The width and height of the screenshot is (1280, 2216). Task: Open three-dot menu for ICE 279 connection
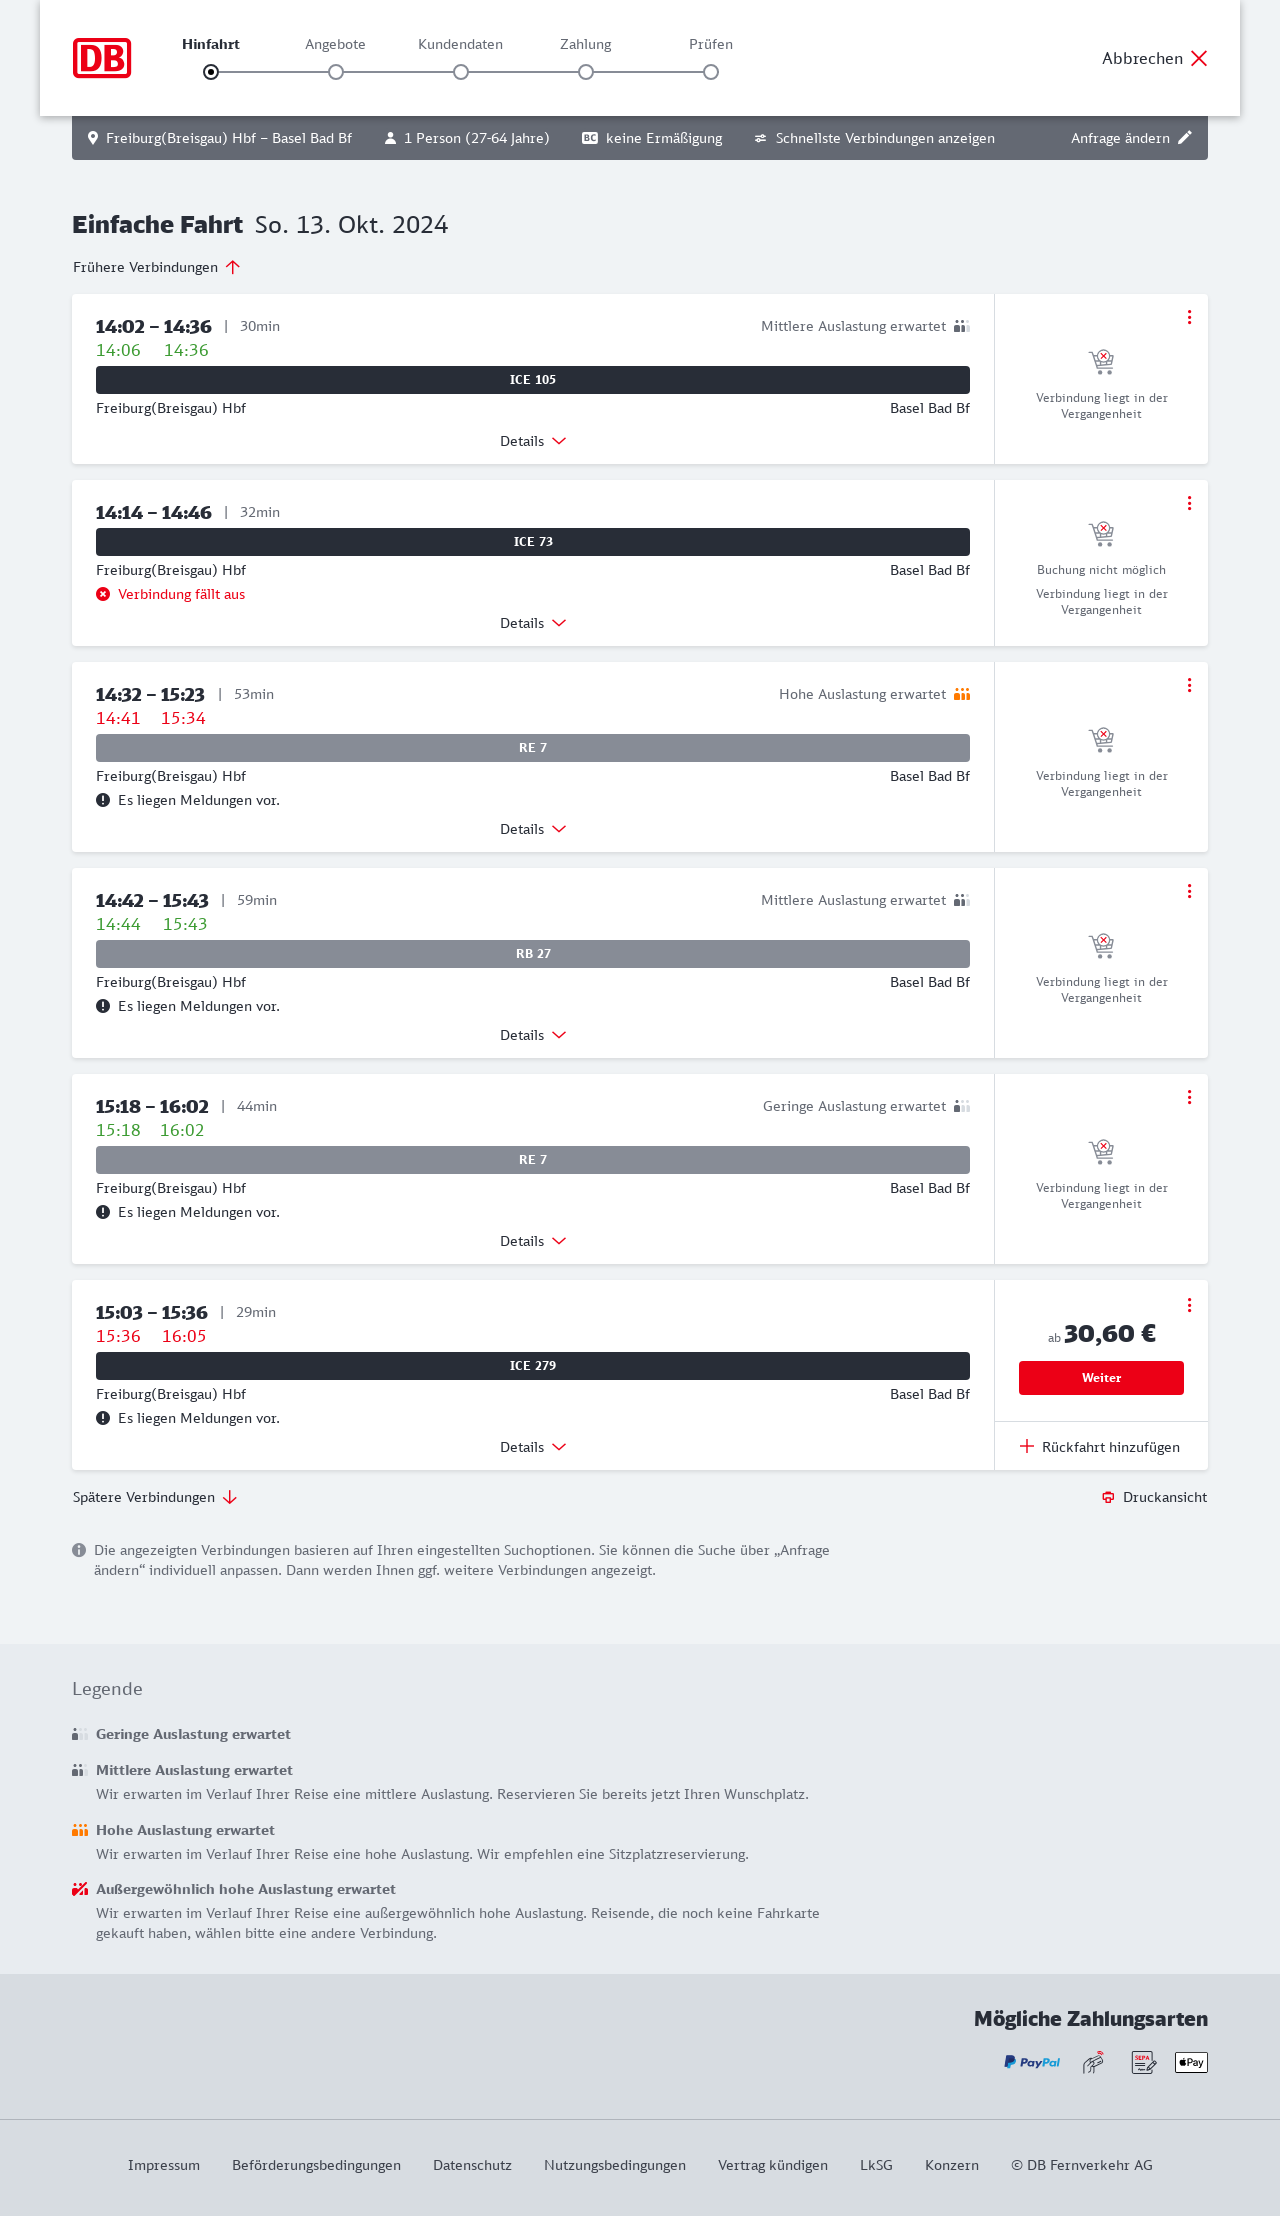tap(1189, 1305)
